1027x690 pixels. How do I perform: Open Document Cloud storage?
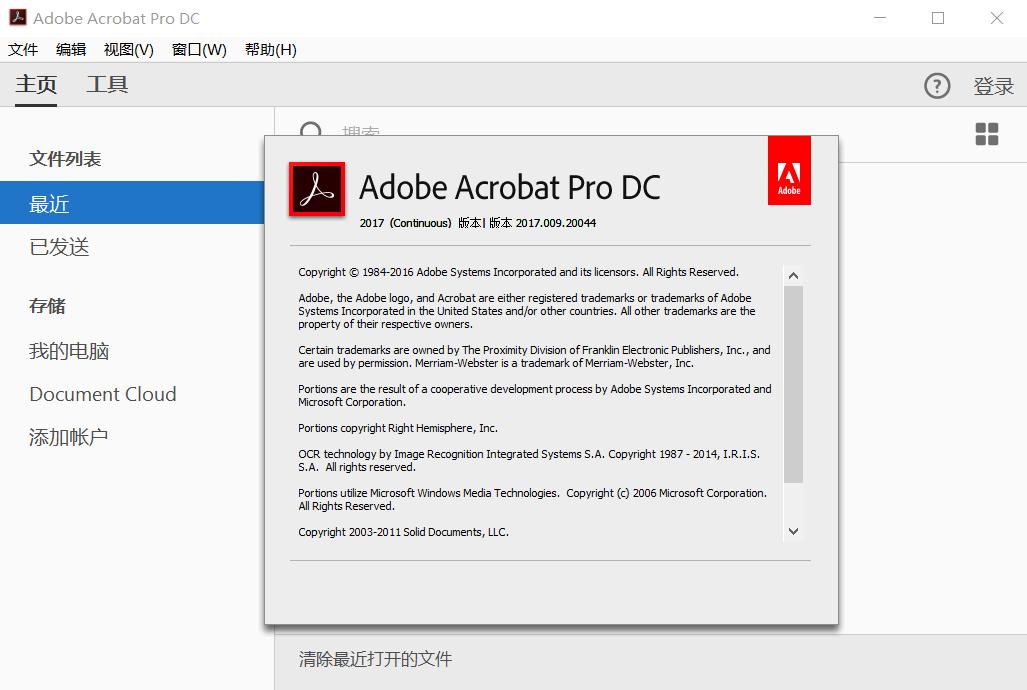[x=103, y=394]
